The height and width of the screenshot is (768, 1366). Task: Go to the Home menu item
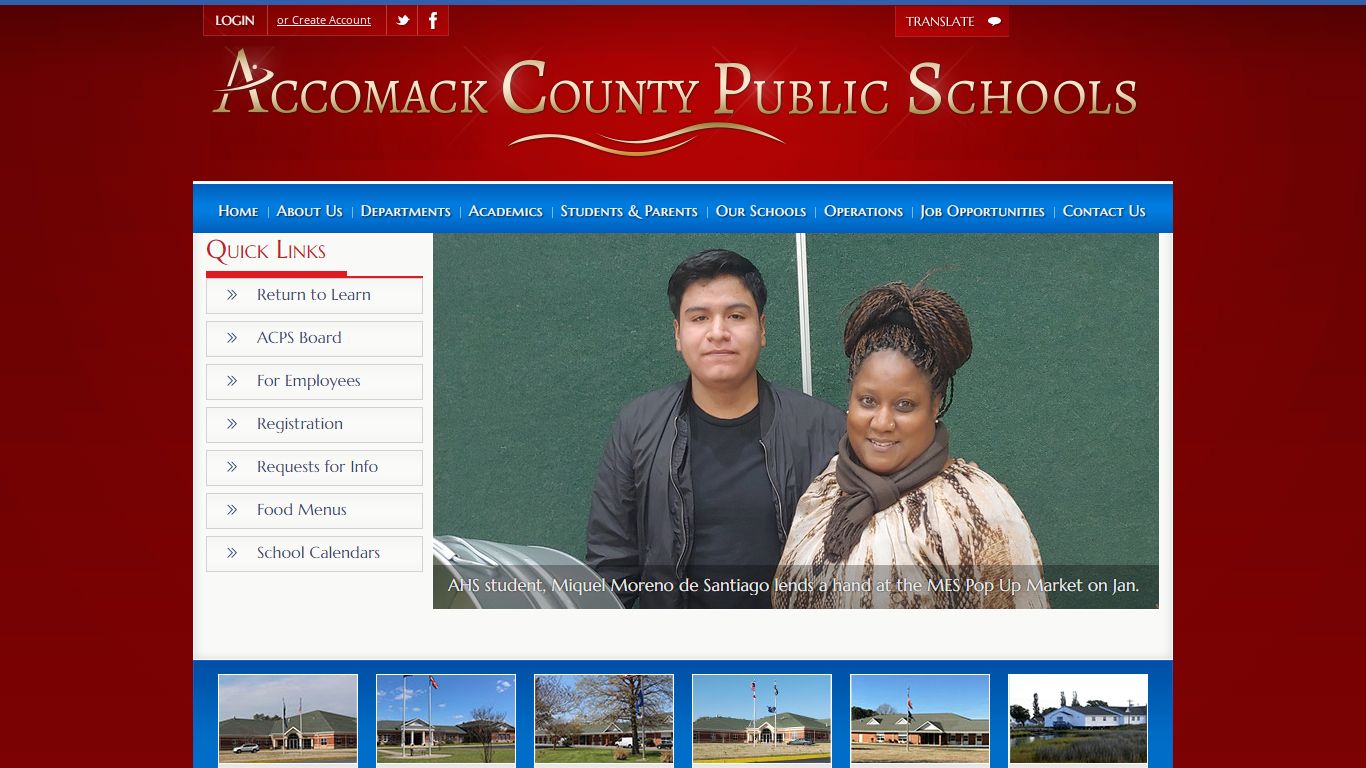point(238,211)
